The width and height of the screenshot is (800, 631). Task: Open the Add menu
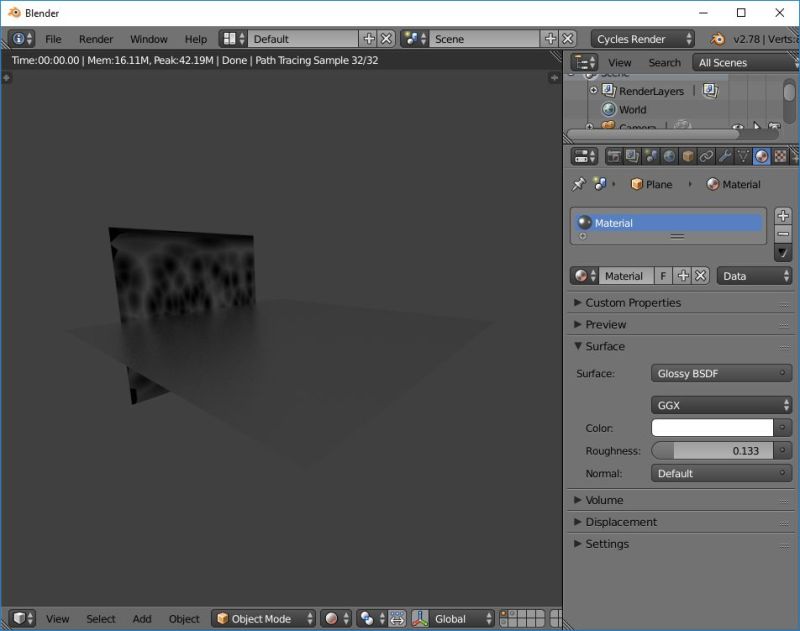(x=141, y=618)
